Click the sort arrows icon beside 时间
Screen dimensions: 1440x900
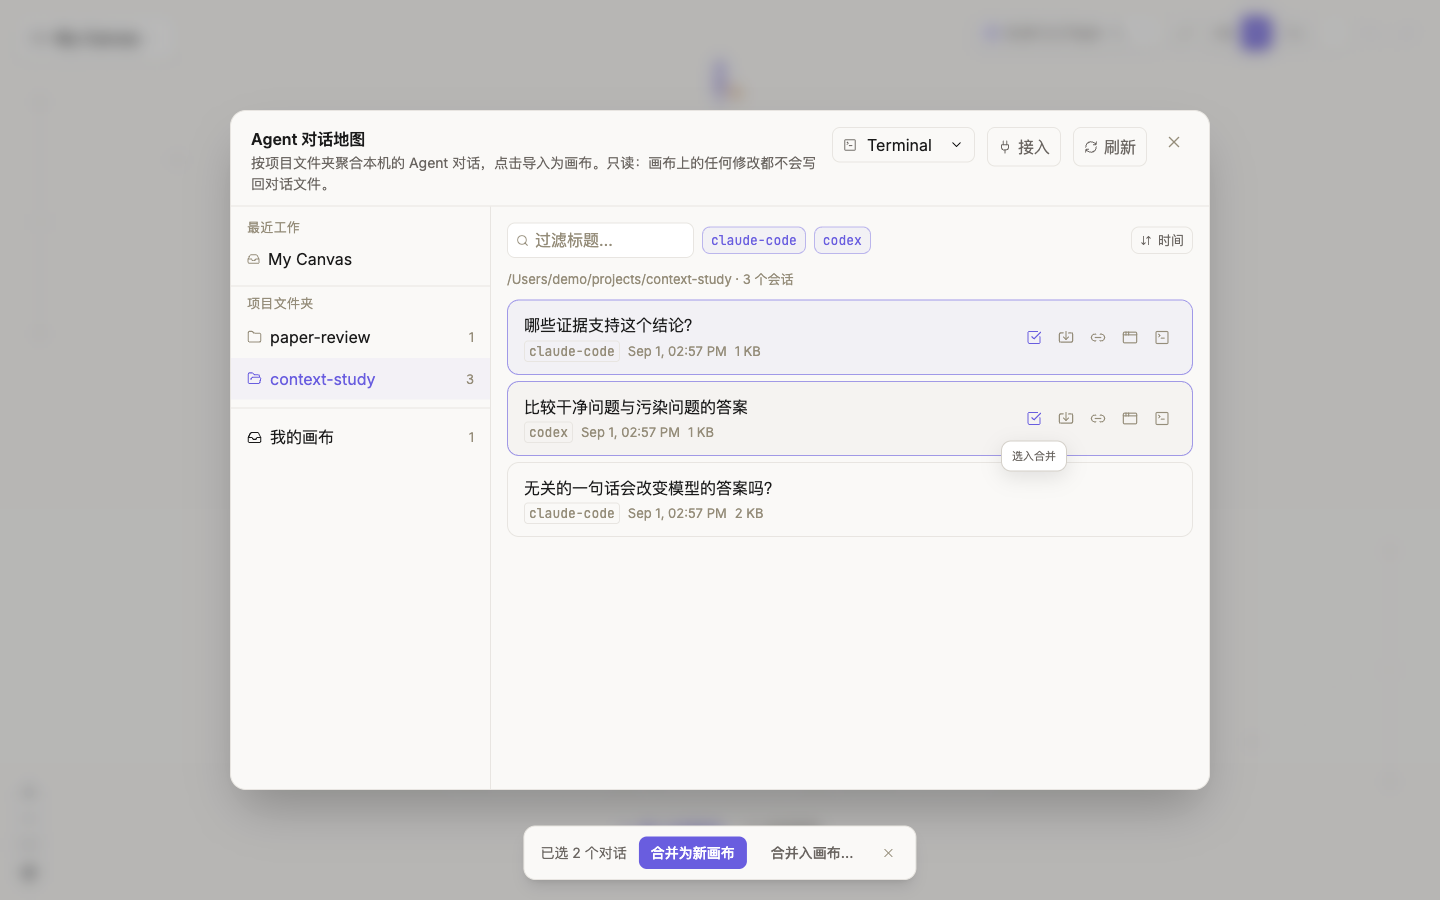tap(1146, 240)
